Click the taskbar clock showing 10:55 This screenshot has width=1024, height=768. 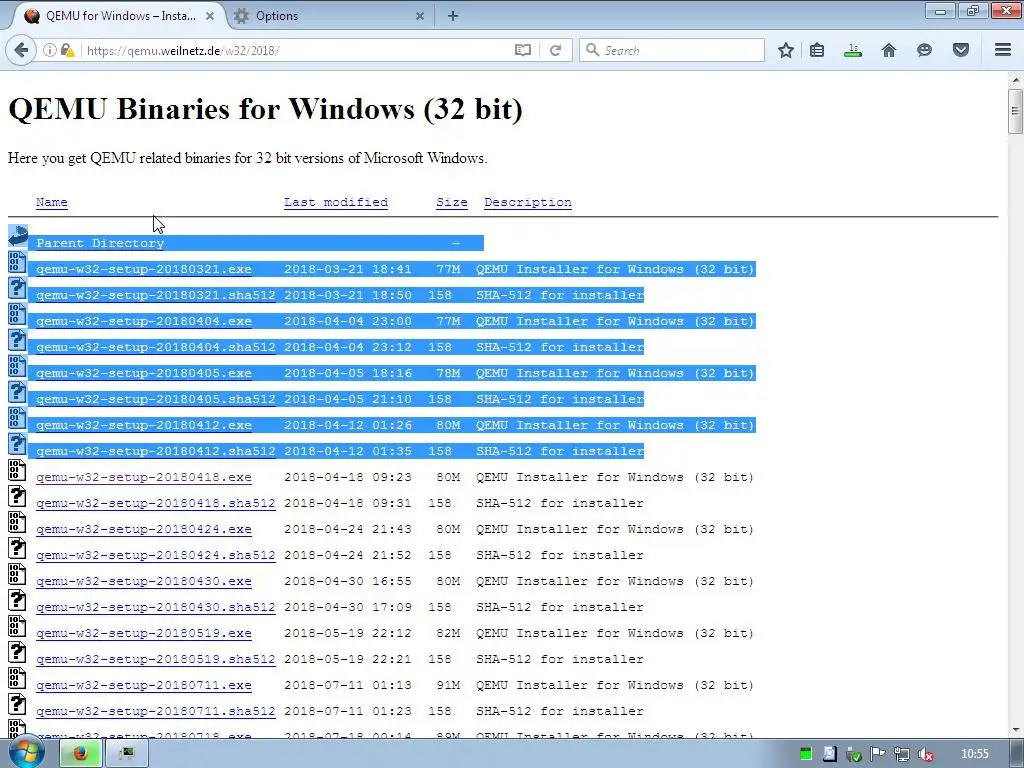click(974, 754)
